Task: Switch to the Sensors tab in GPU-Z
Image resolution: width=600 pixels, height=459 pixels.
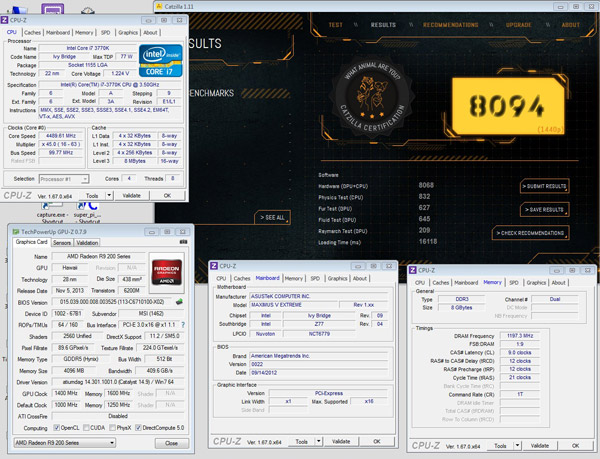Action: [62, 242]
